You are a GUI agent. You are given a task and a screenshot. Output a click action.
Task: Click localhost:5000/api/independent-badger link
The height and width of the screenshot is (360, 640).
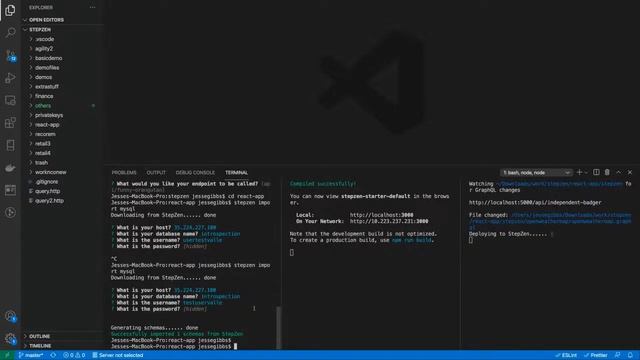(x=535, y=202)
